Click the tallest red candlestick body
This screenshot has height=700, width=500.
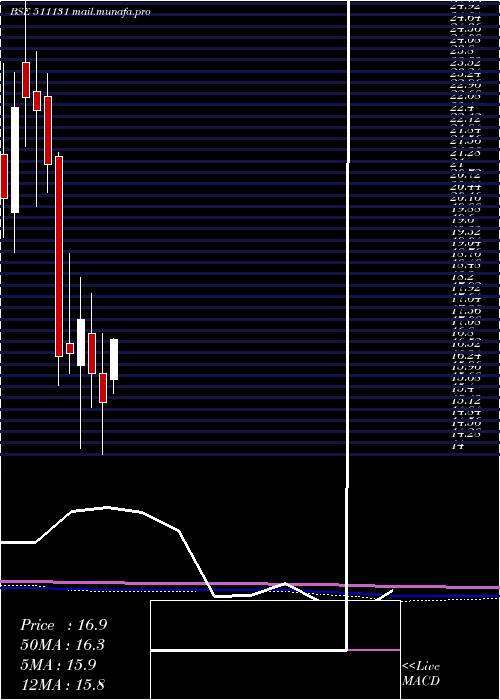[x=59, y=257]
